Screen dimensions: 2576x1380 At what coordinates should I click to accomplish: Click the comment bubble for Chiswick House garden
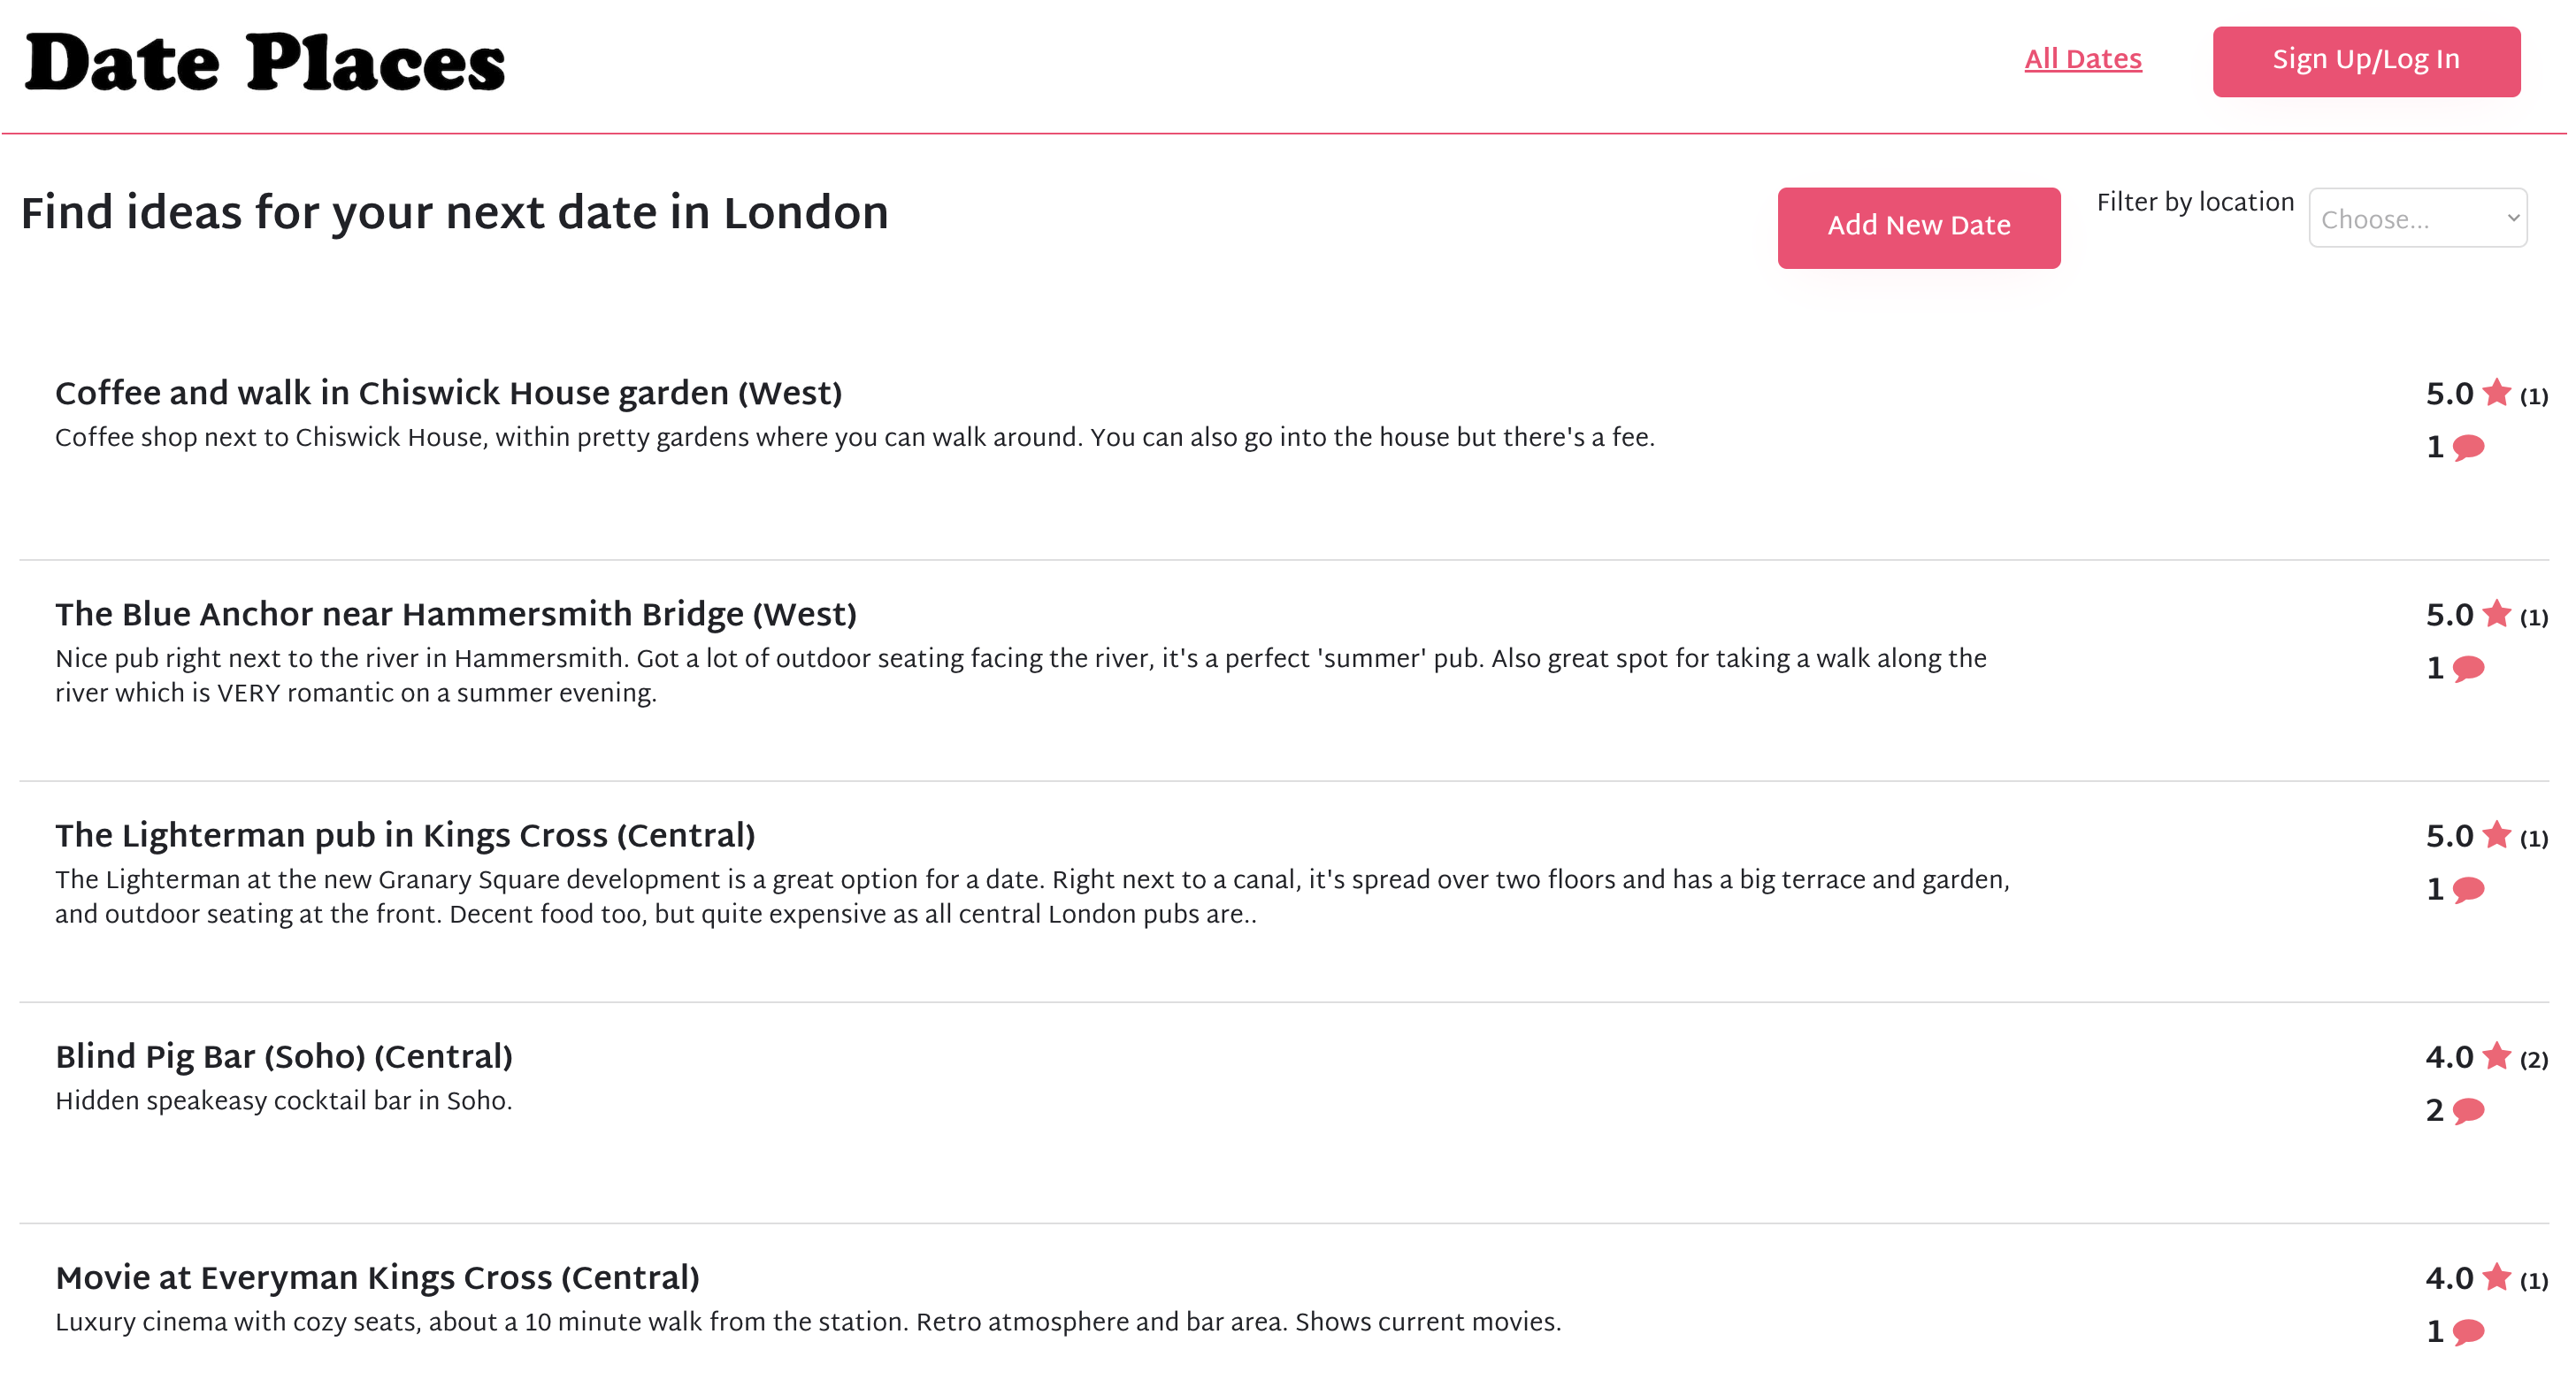click(x=2469, y=447)
